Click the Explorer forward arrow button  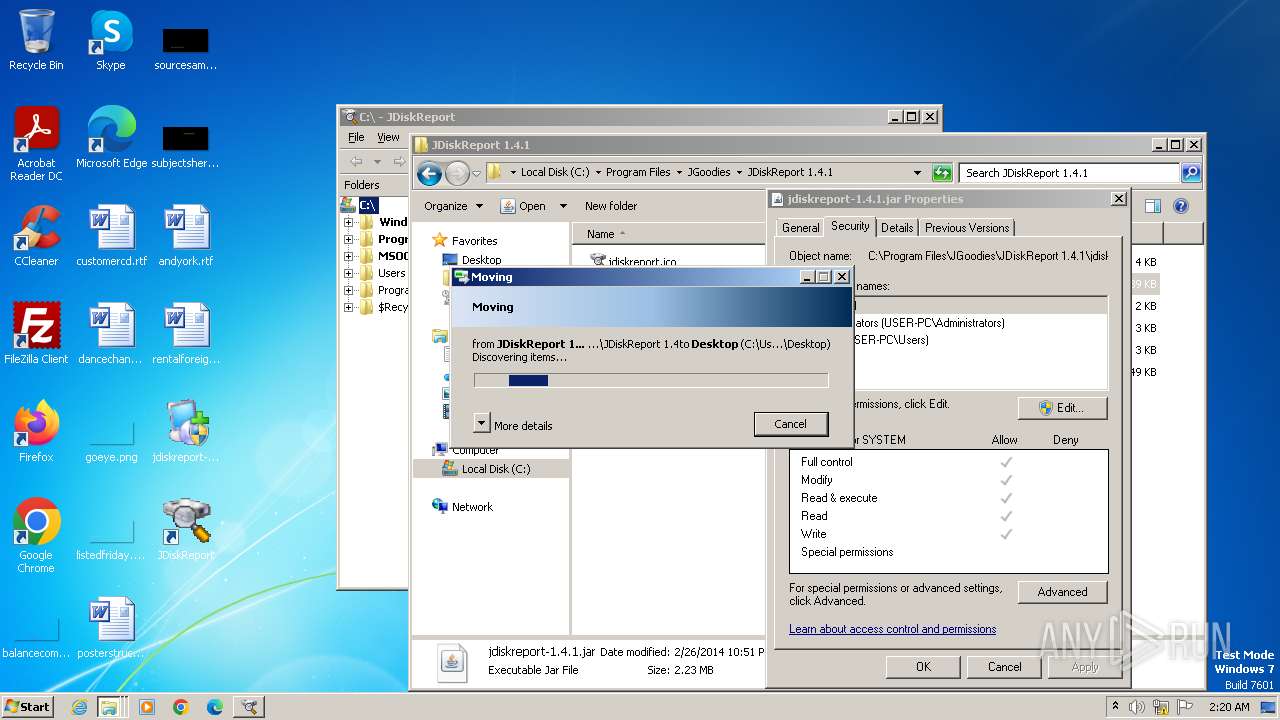457,173
